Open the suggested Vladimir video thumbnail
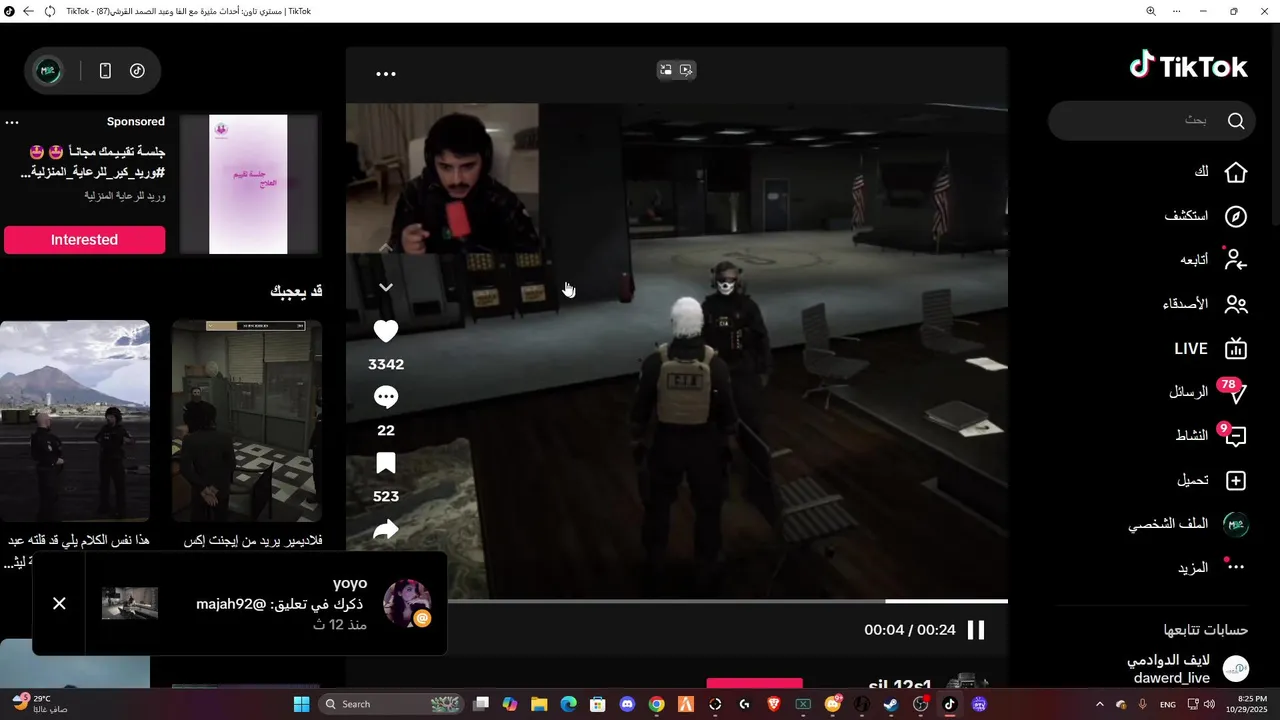Screen dimensions: 1280x720 click(247, 421)
